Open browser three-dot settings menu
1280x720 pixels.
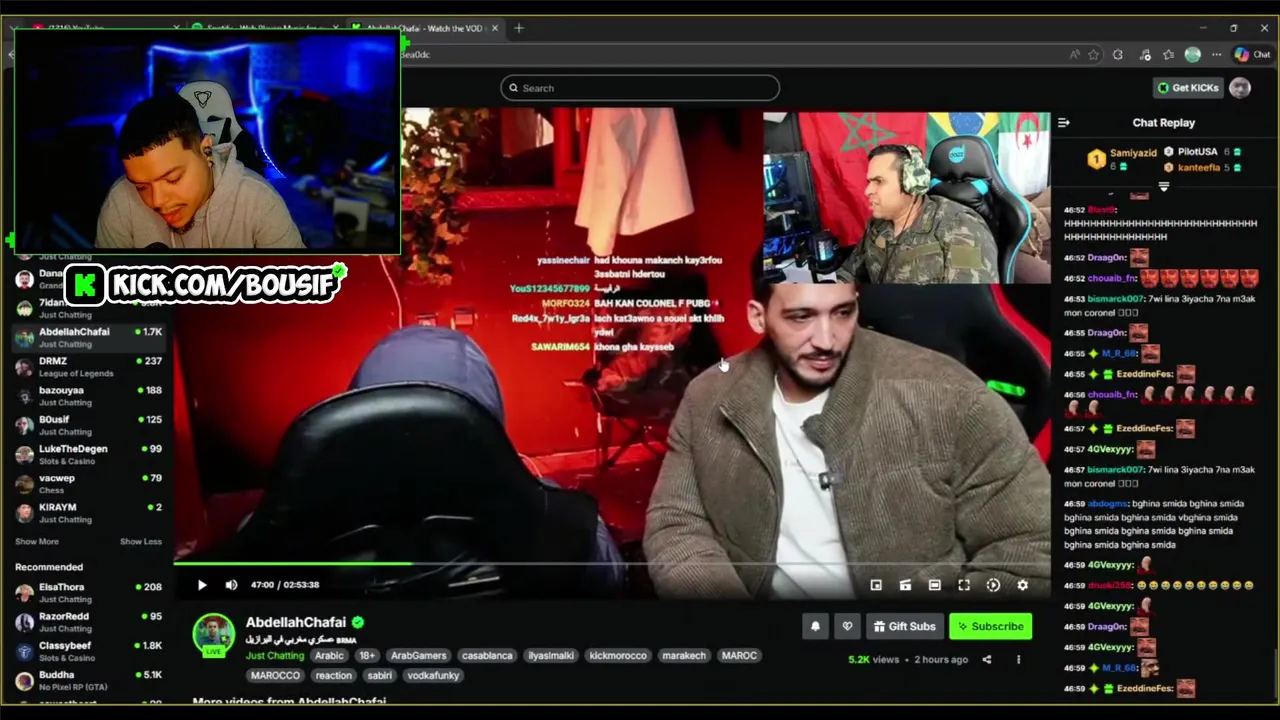click(1216, 55)
